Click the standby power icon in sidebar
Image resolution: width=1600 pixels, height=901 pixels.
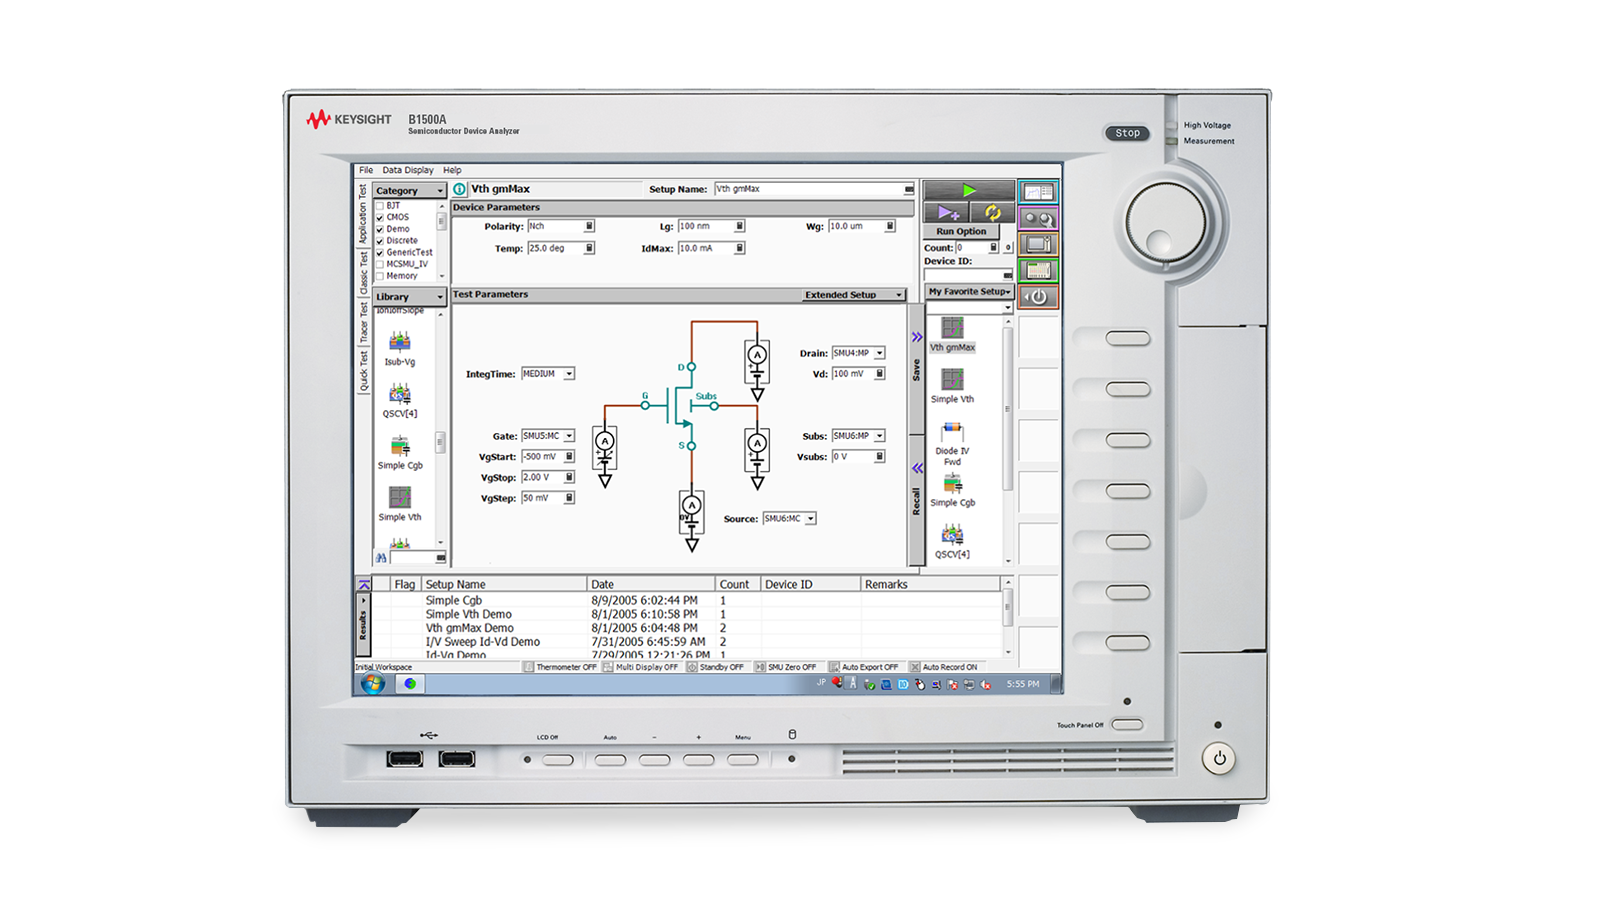click(x=1038, y=297)
